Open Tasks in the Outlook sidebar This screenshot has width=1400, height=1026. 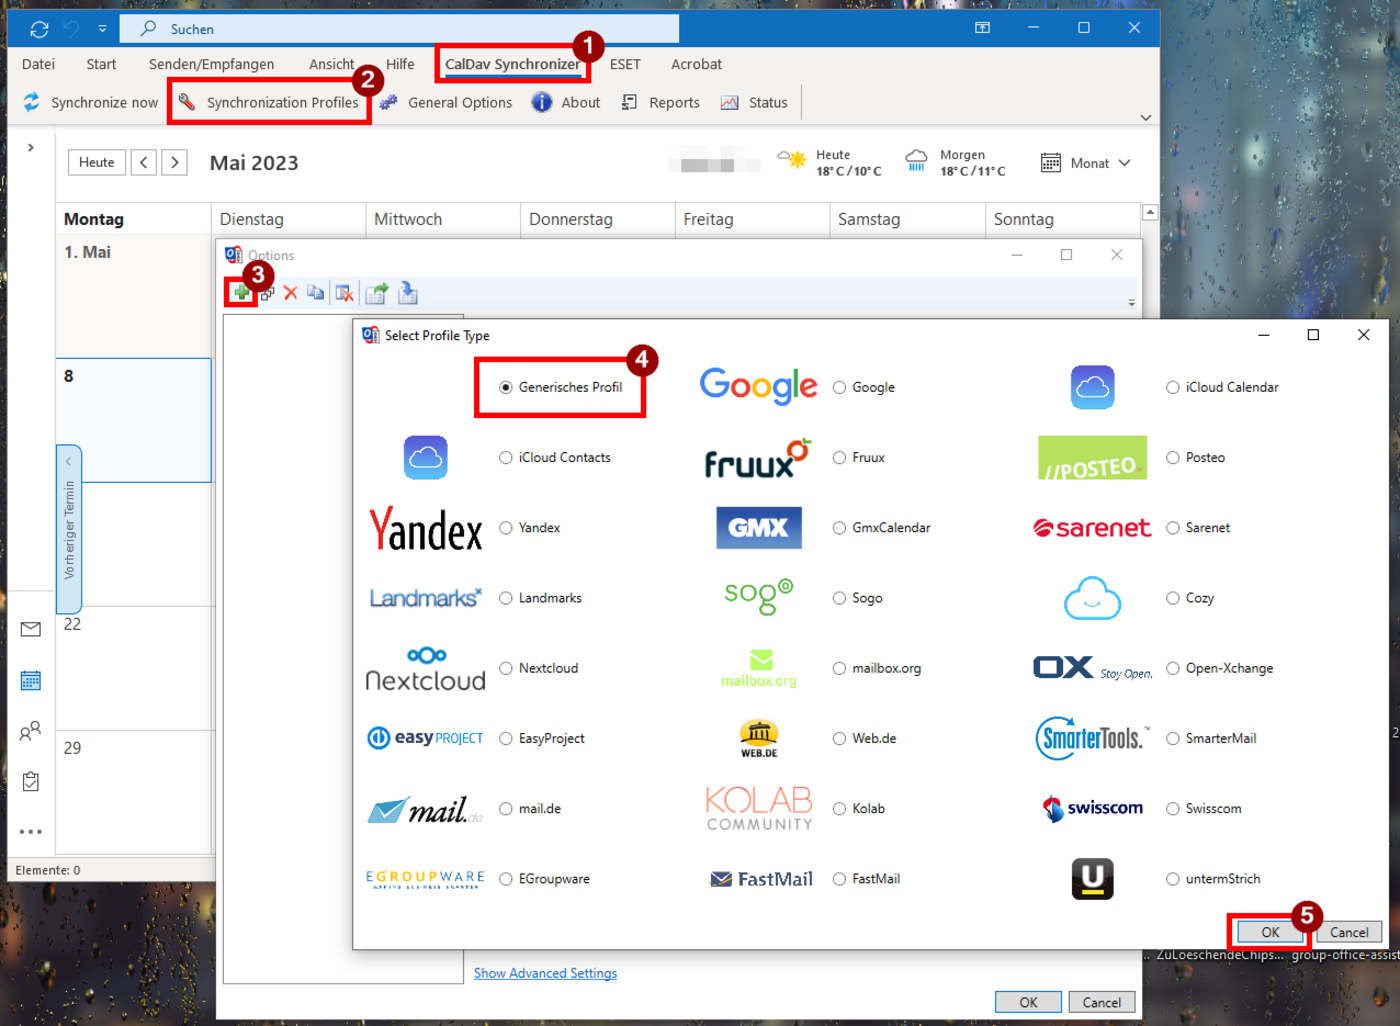(31, 781)
